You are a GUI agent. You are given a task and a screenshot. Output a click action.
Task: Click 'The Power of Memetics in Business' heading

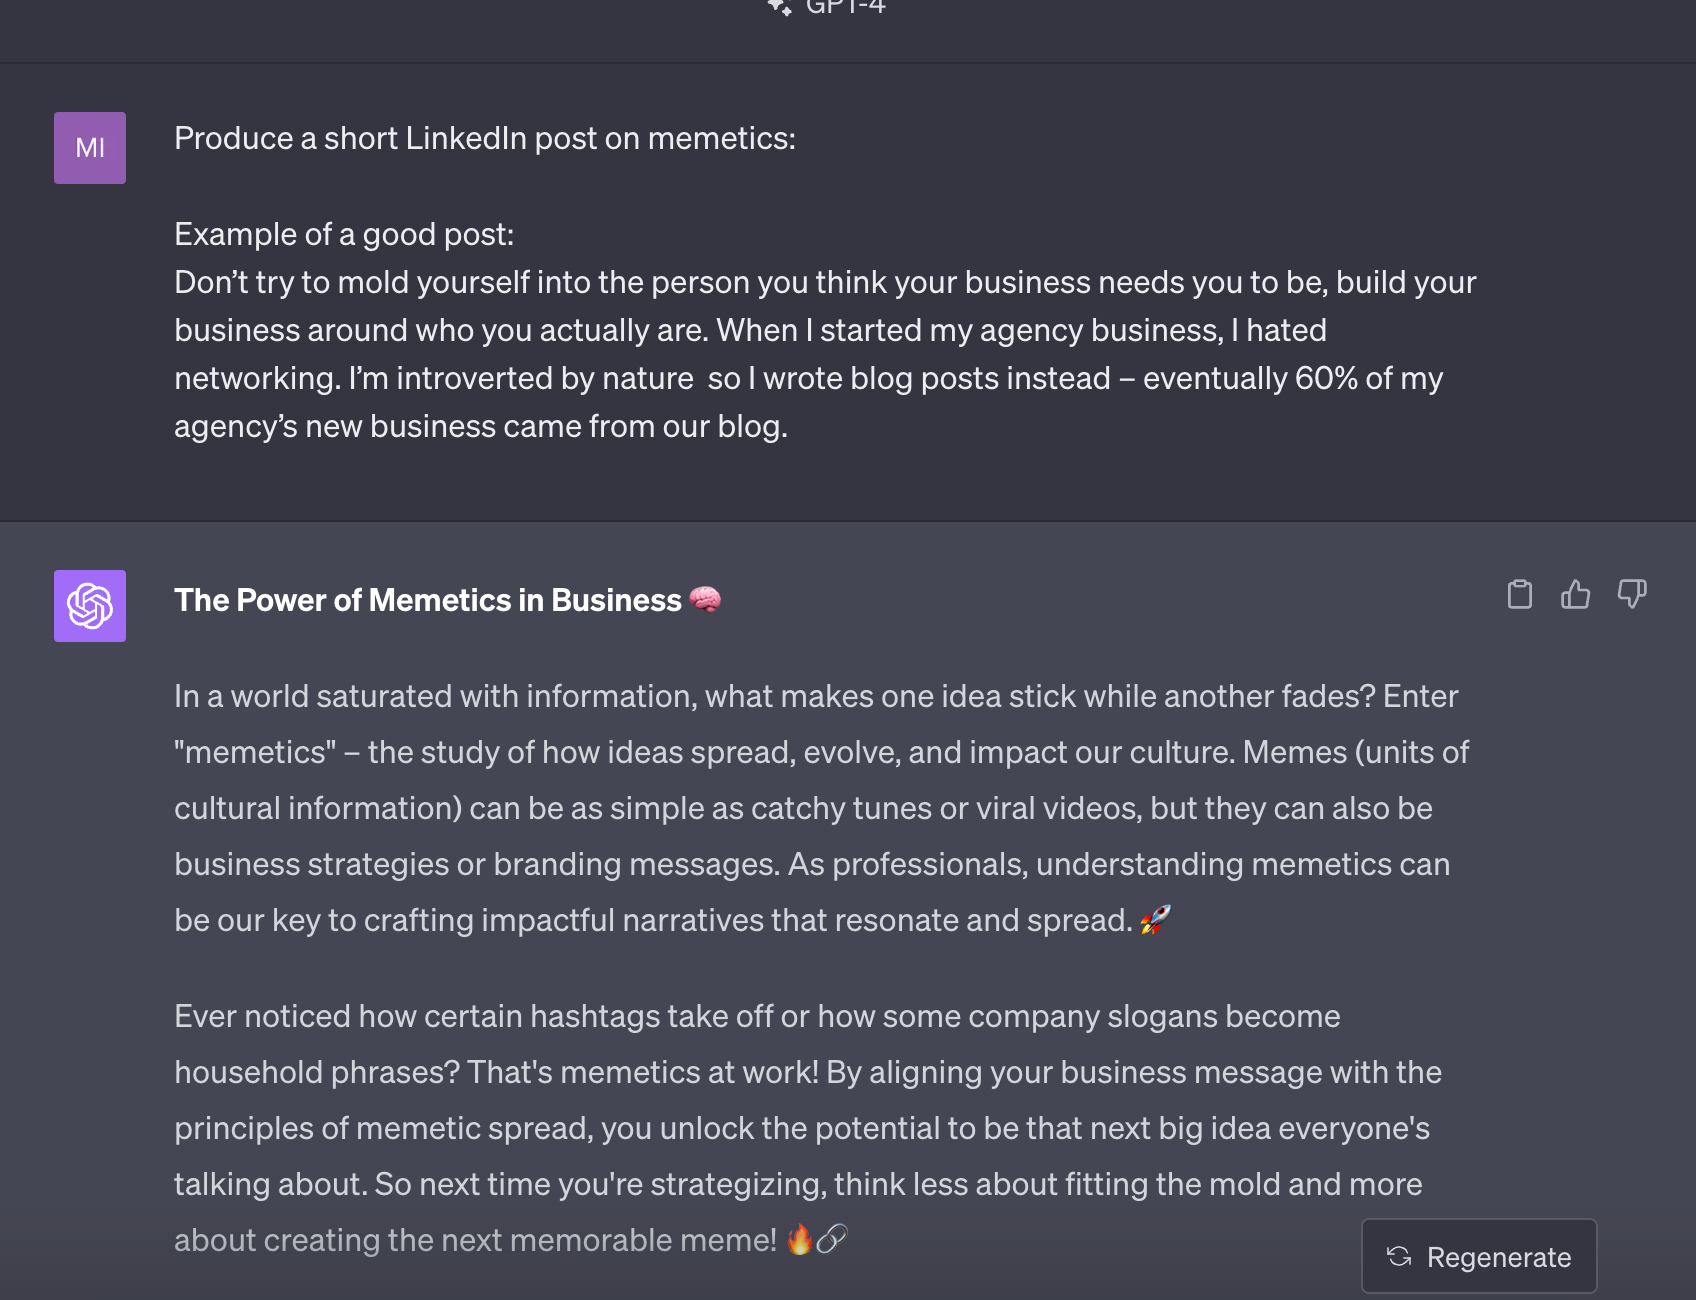pyautogui.click(x=428, y=600)
